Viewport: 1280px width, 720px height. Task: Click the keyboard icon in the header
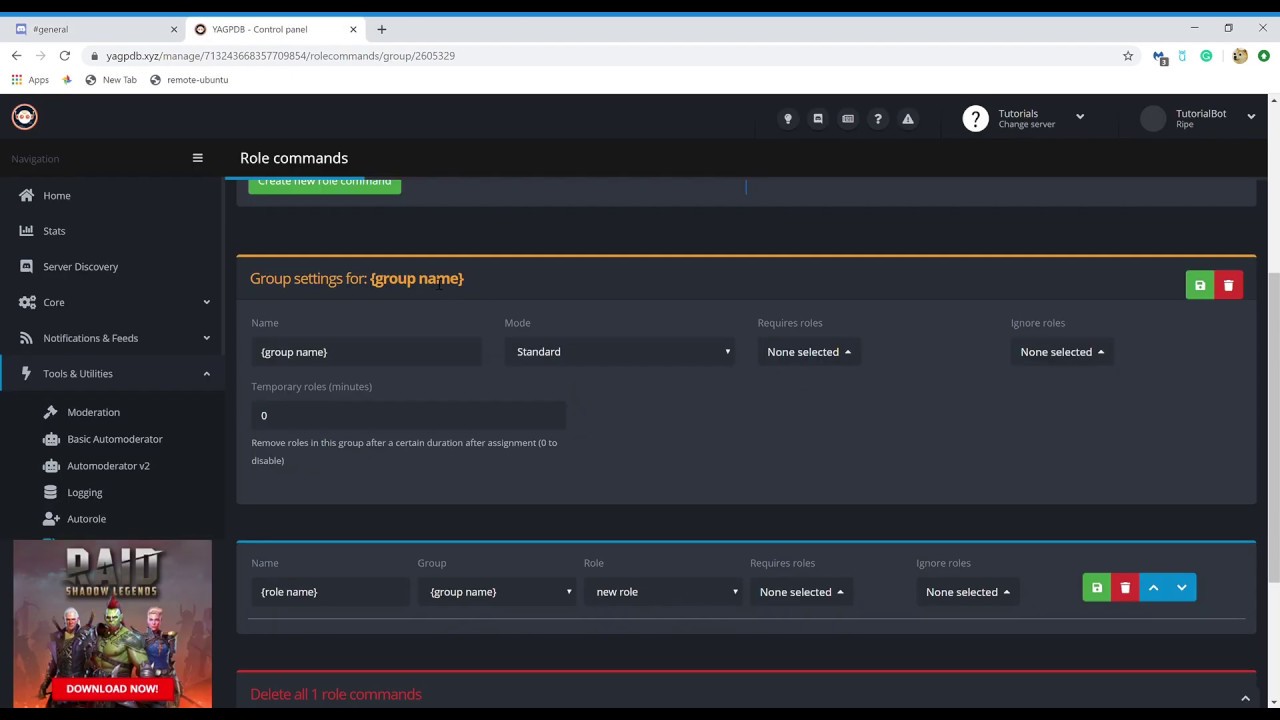pos(848,119)
